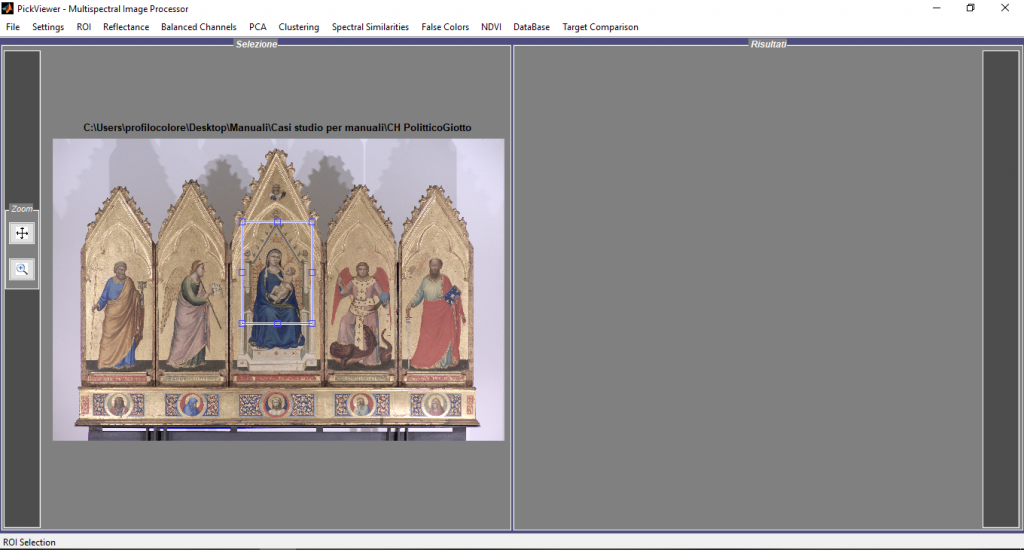Click the polyptych image in Selezione panel
This screenshot has height=550, width=1024.
(x=278, y=289)
